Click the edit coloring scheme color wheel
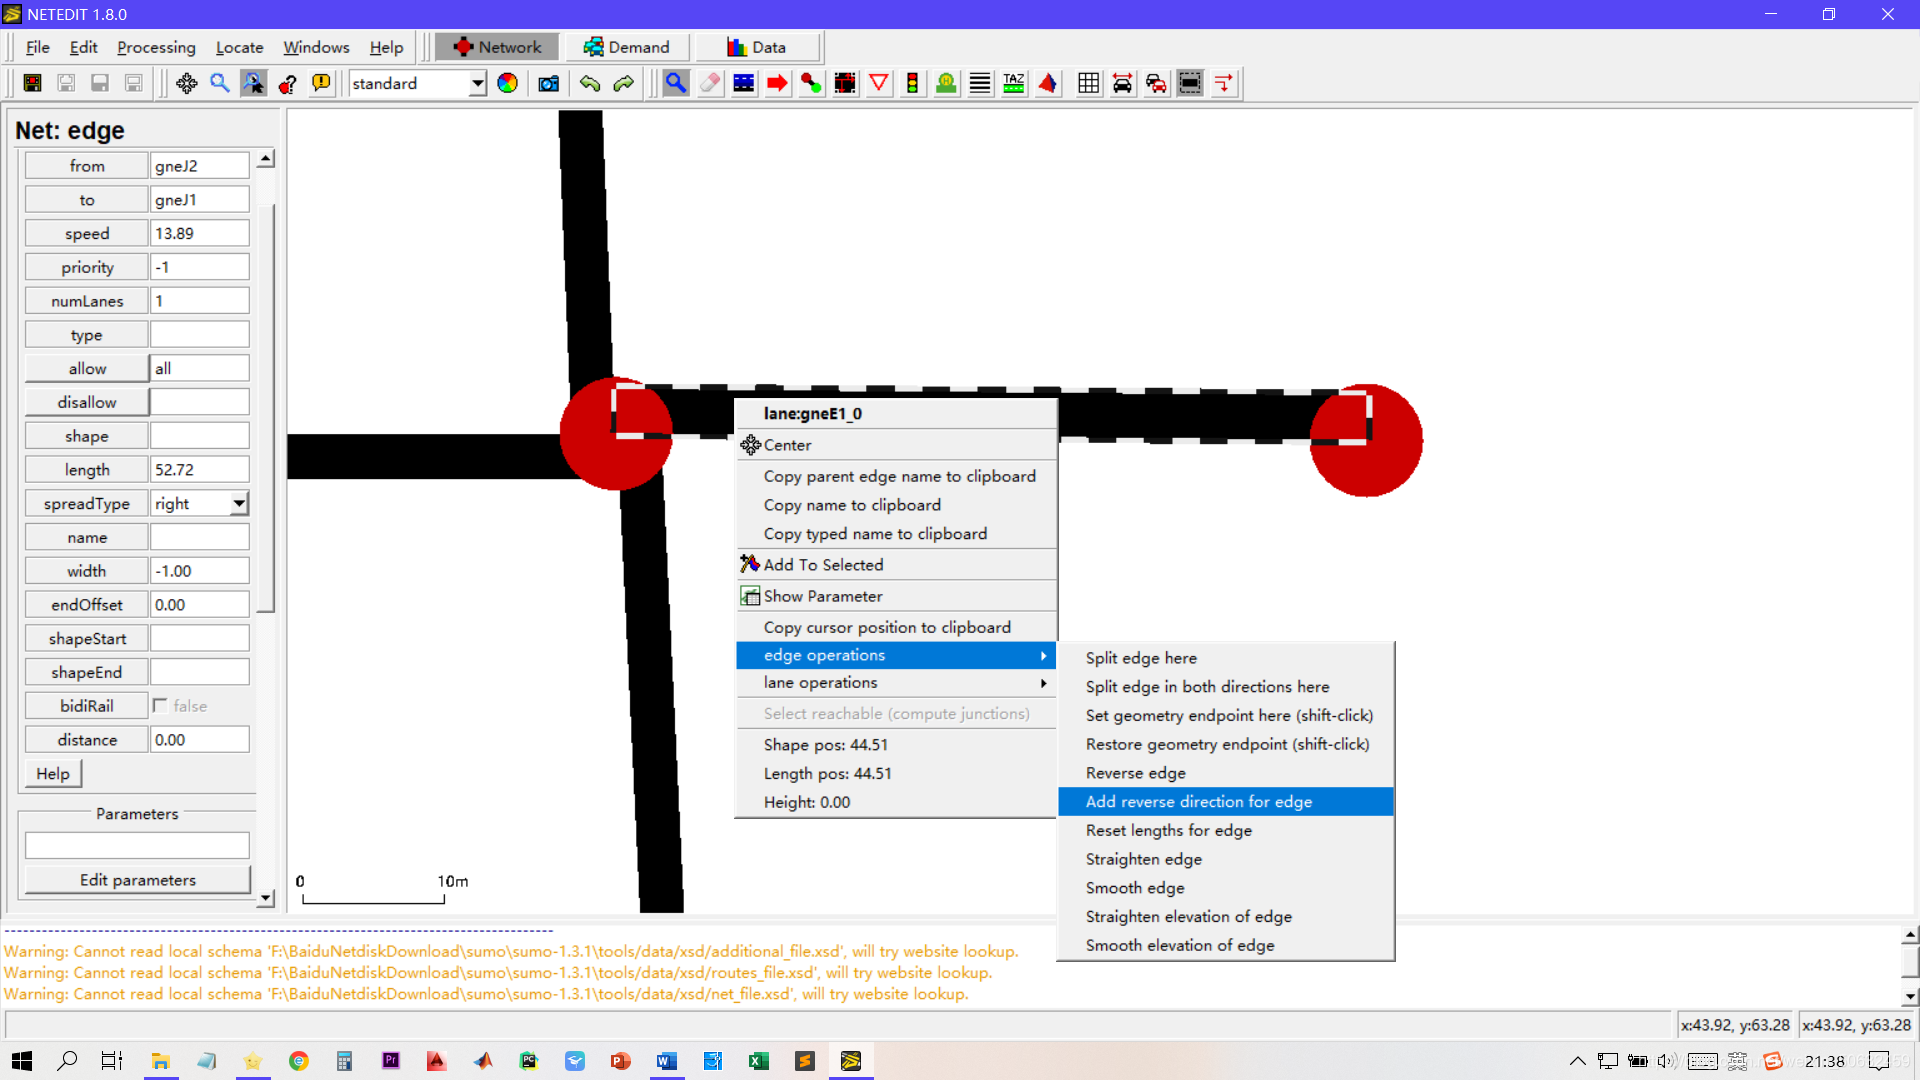 [x=508, y=83]
